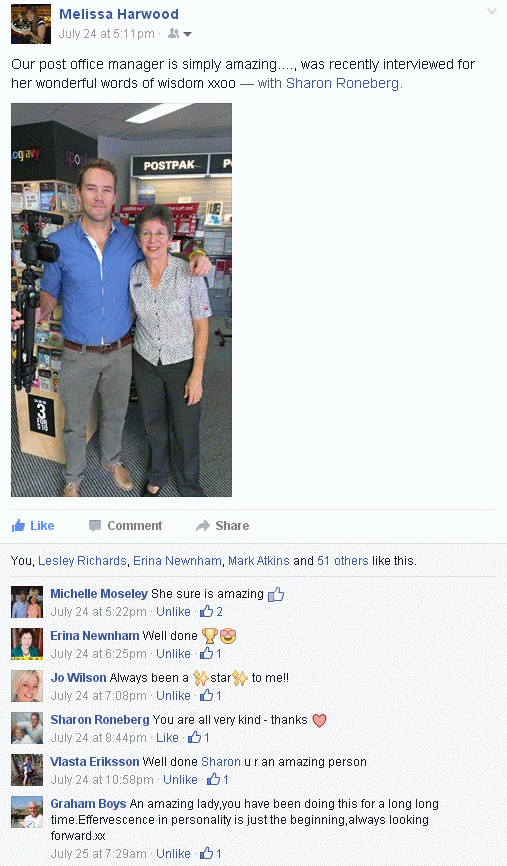Like Sharon Roneberg's thank-you comment
The width and height of the screenshot is (507, 866).
167,737
